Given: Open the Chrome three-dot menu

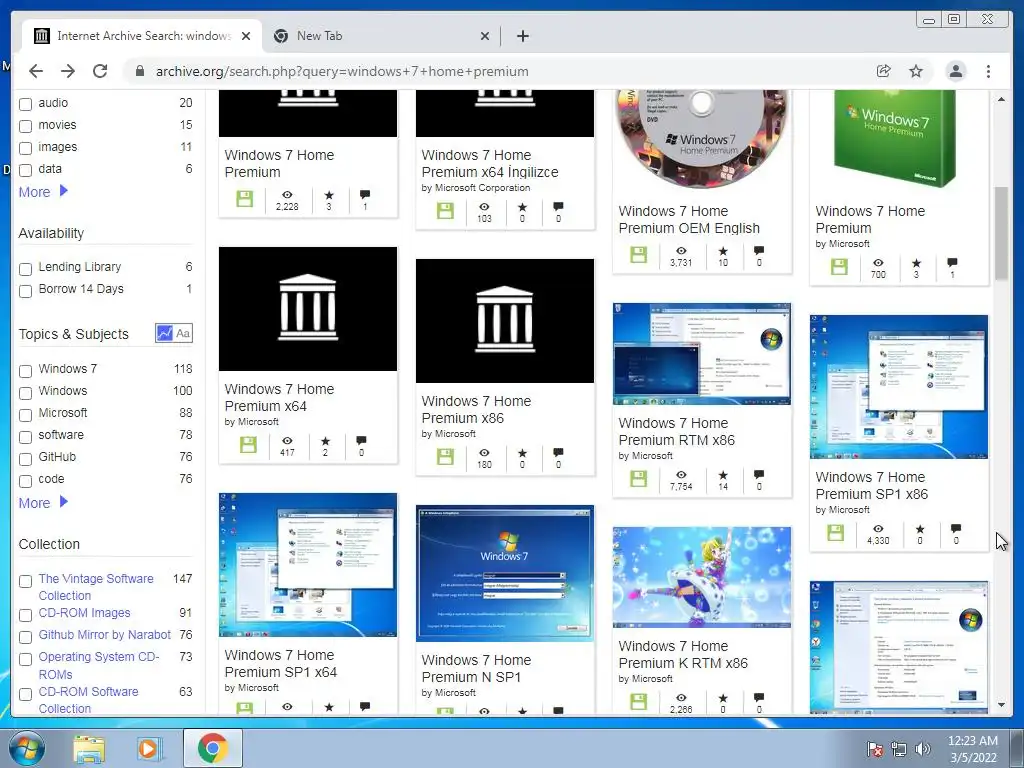Looking at the screenshot, I should (x=988, y=71).
